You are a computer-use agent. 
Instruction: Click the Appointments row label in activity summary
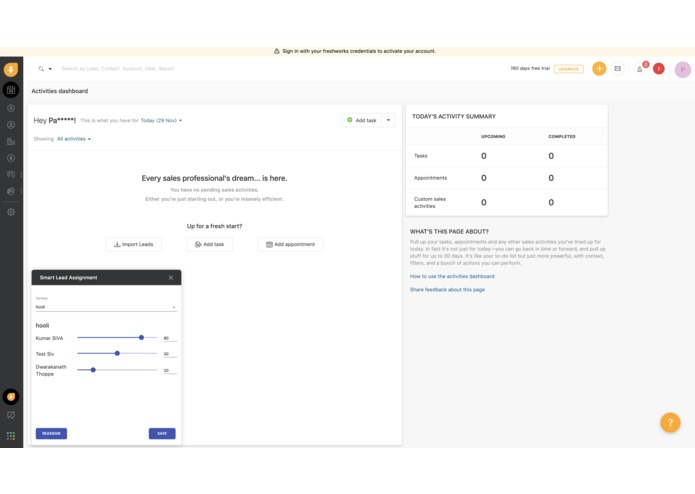(x=430, y=178)
